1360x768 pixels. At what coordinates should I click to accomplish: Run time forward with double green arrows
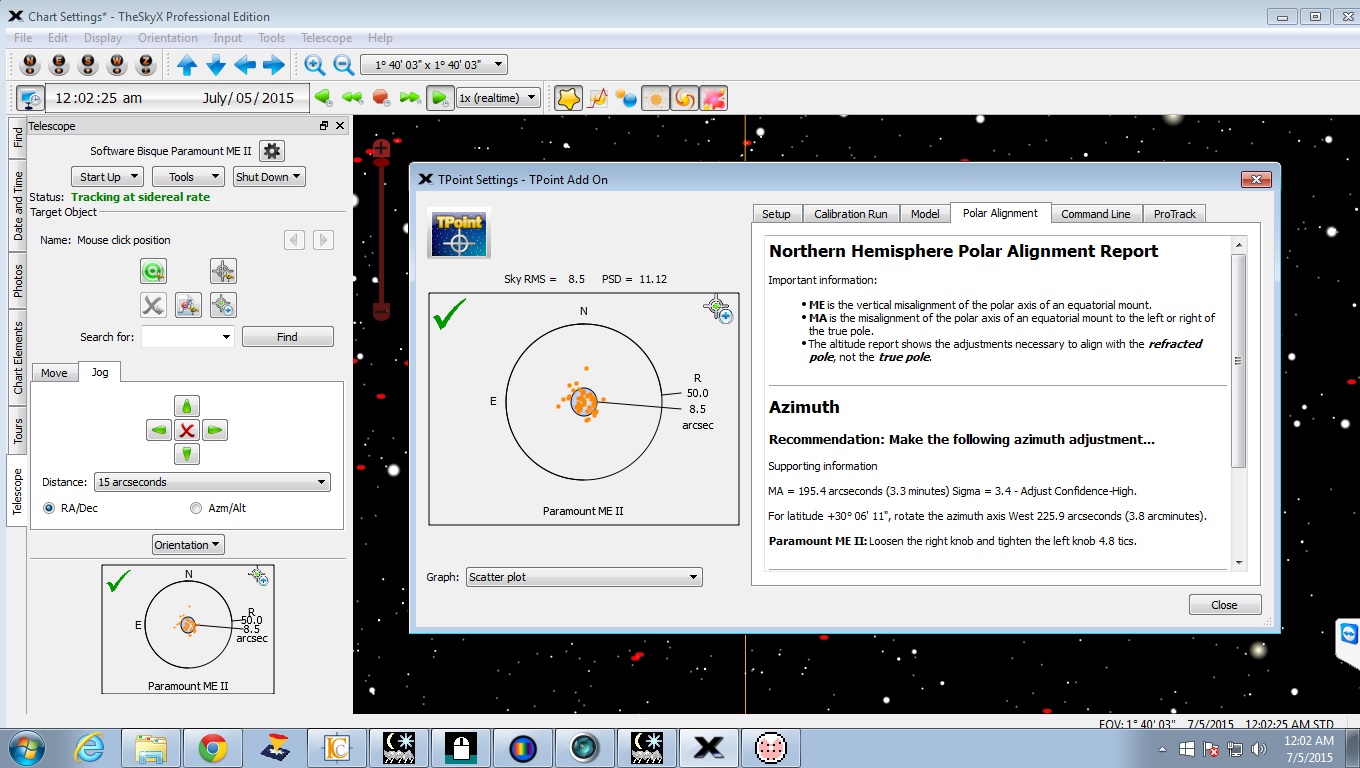[x=410, y=98]
